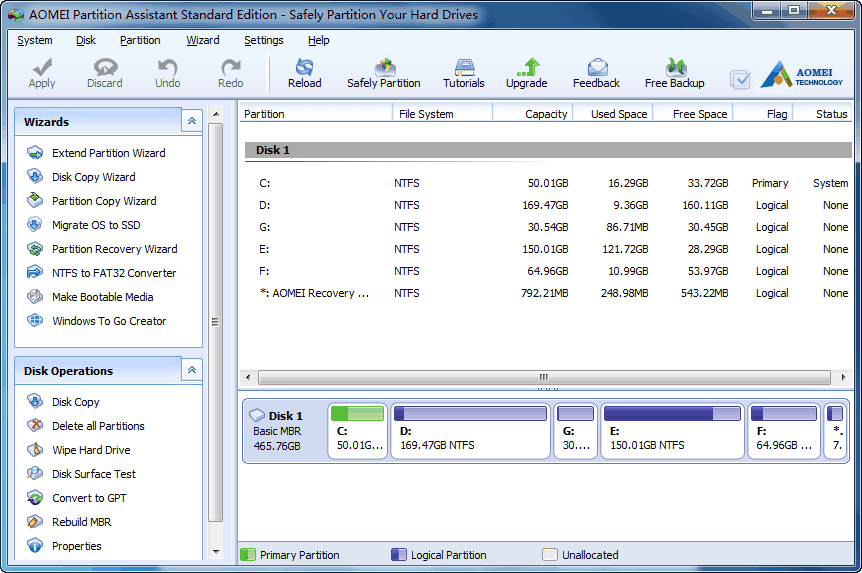Select the C: partition block in disk map
This screenshot has height=573, width=862.
tap(358, 431)
